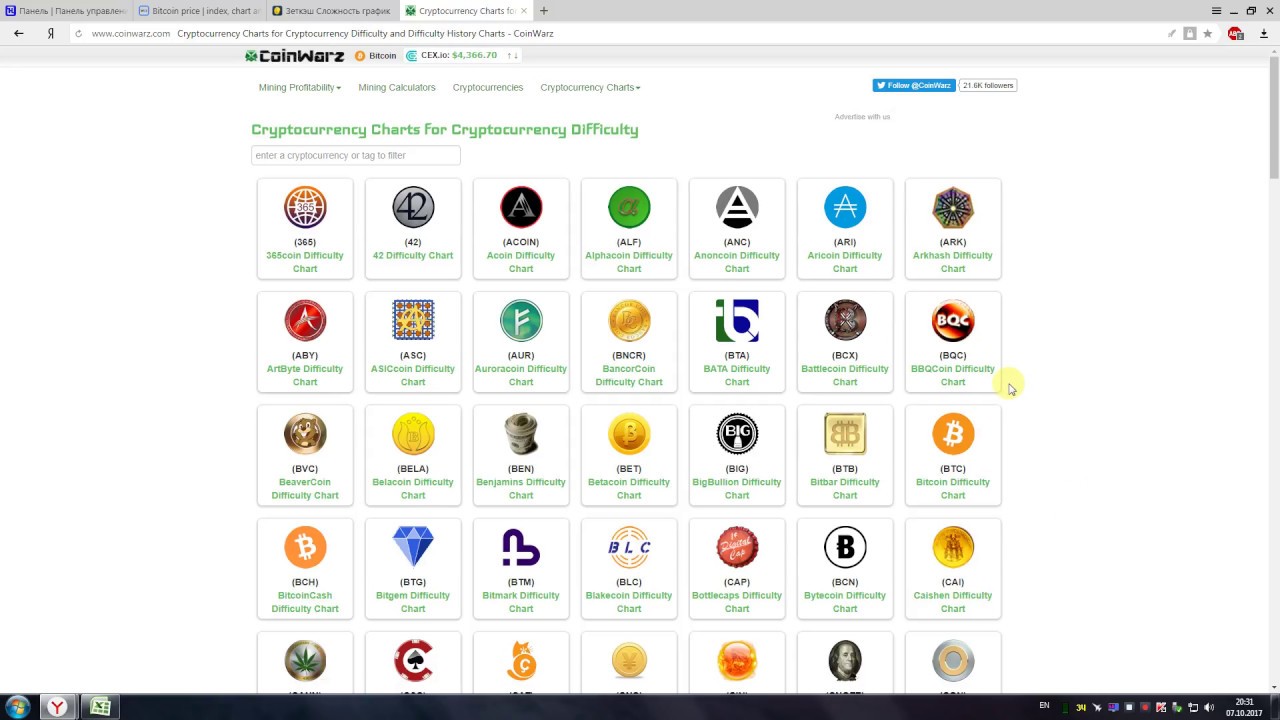Screen dimensions: 1280x720
Task: Open the Battlecoin logo icon
Action: point(845,321)
